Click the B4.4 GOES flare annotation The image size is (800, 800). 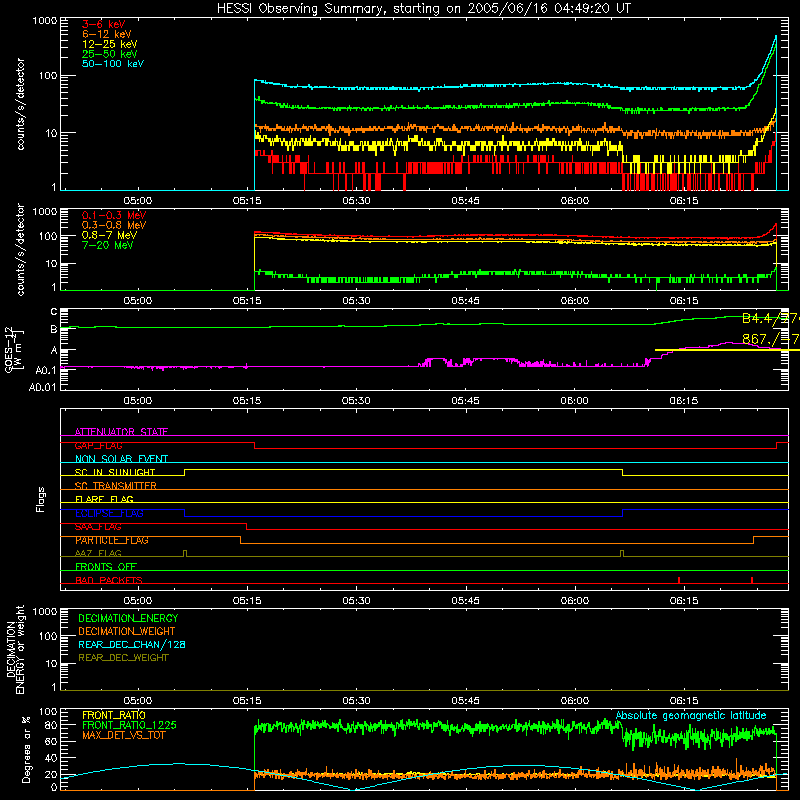(770, 319)
